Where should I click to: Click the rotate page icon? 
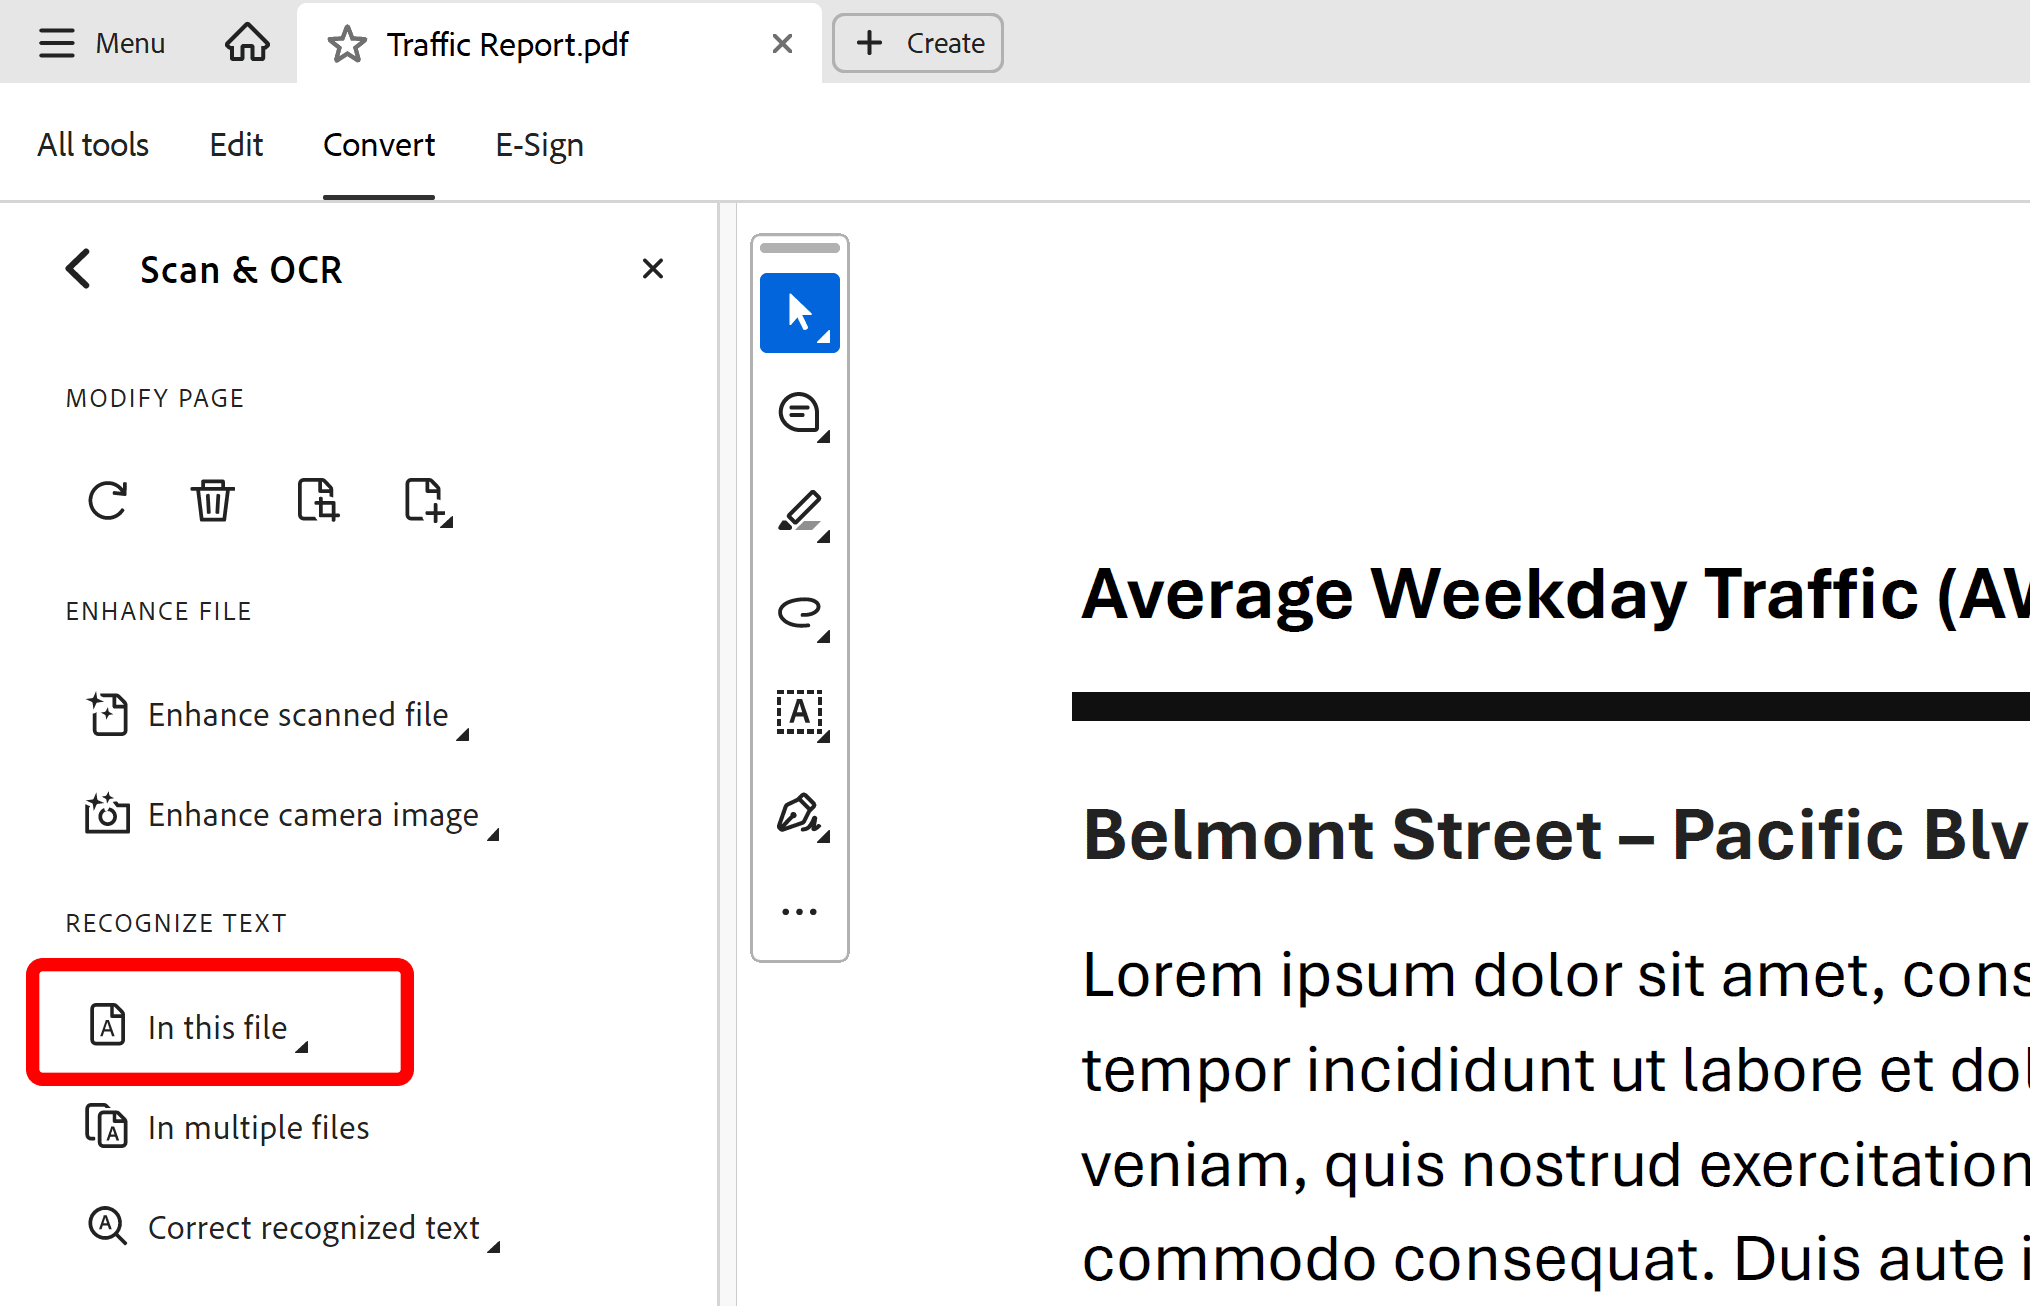coord(108,500)
